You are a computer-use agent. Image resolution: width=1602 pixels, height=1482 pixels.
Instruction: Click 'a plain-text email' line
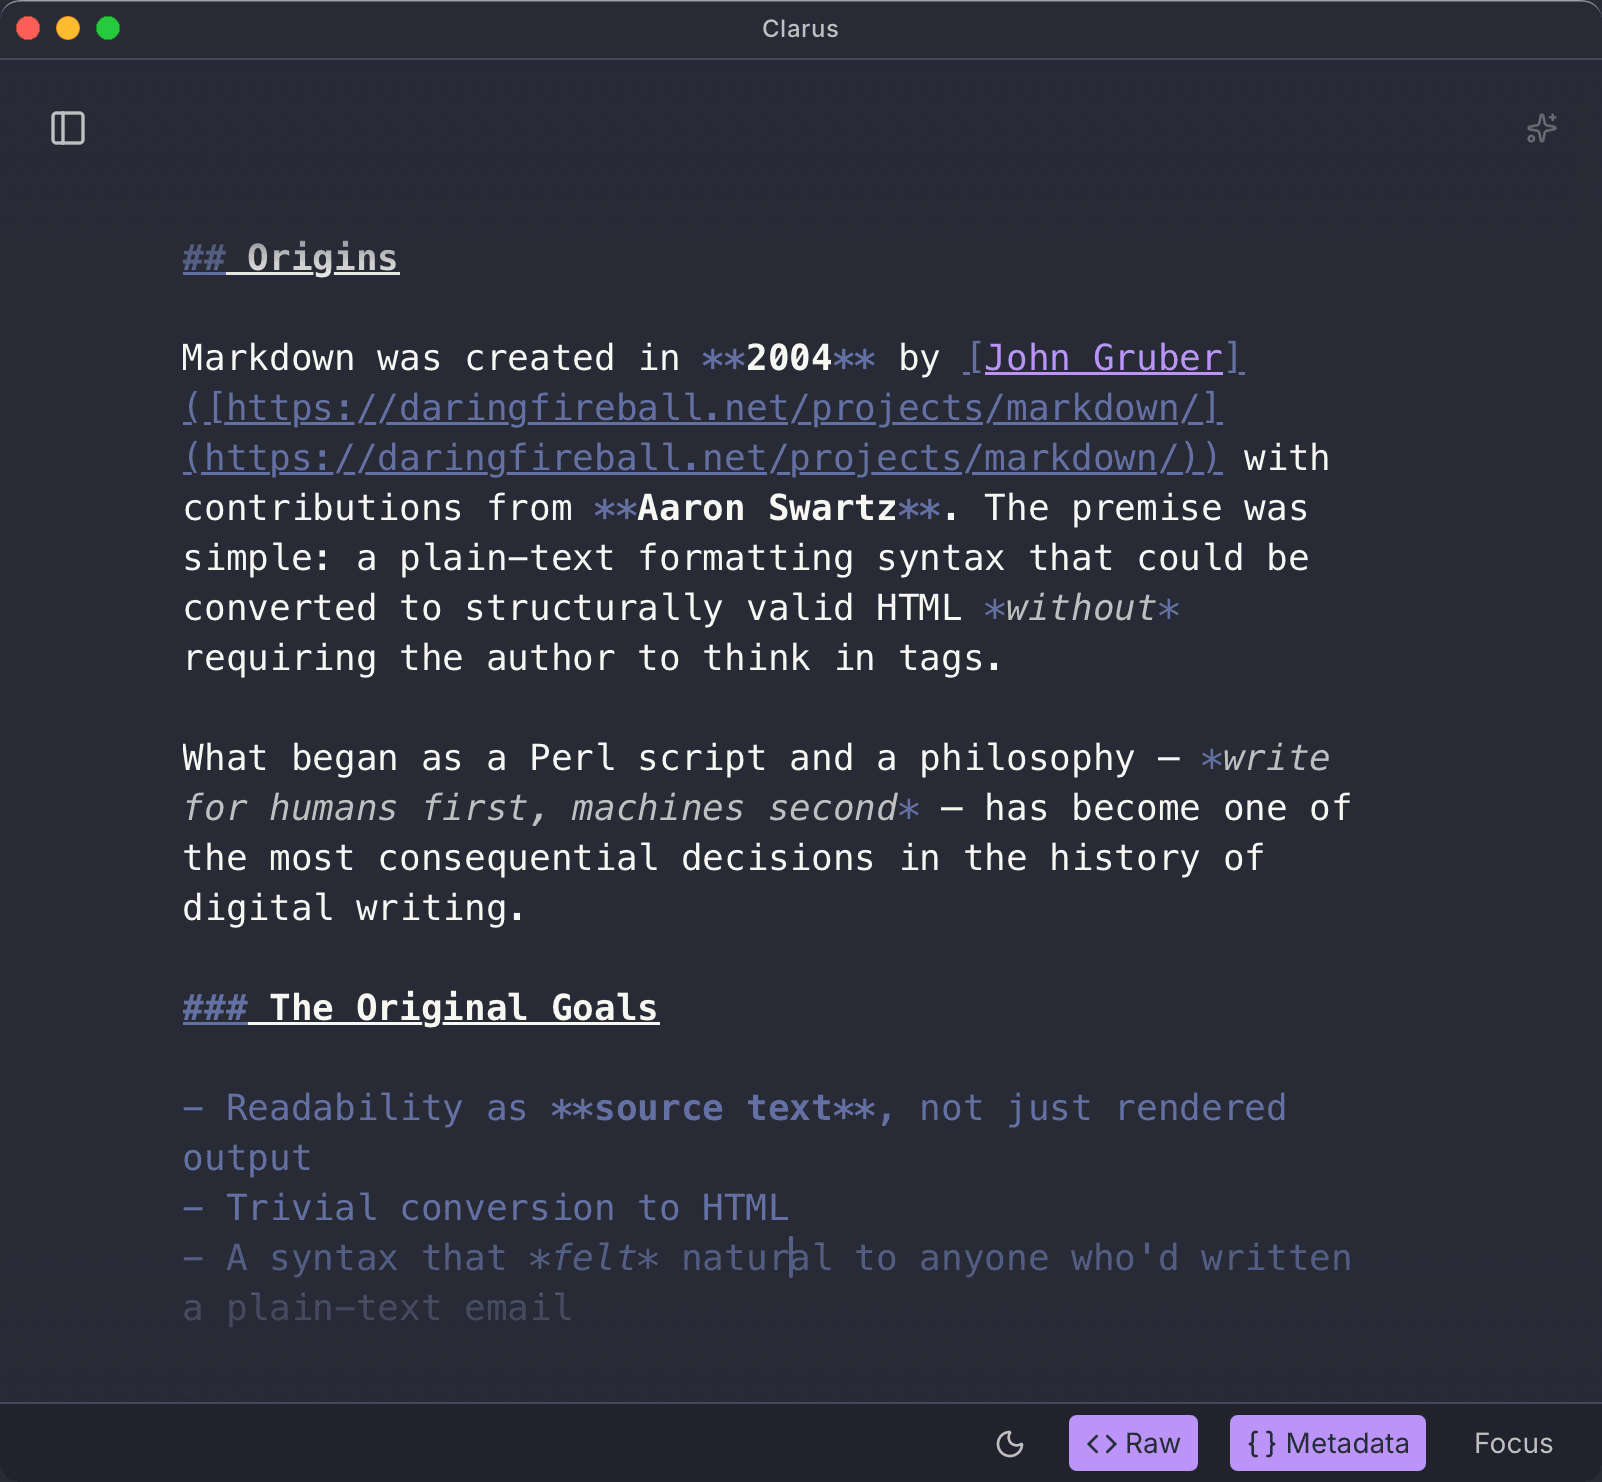point(378,1308)
